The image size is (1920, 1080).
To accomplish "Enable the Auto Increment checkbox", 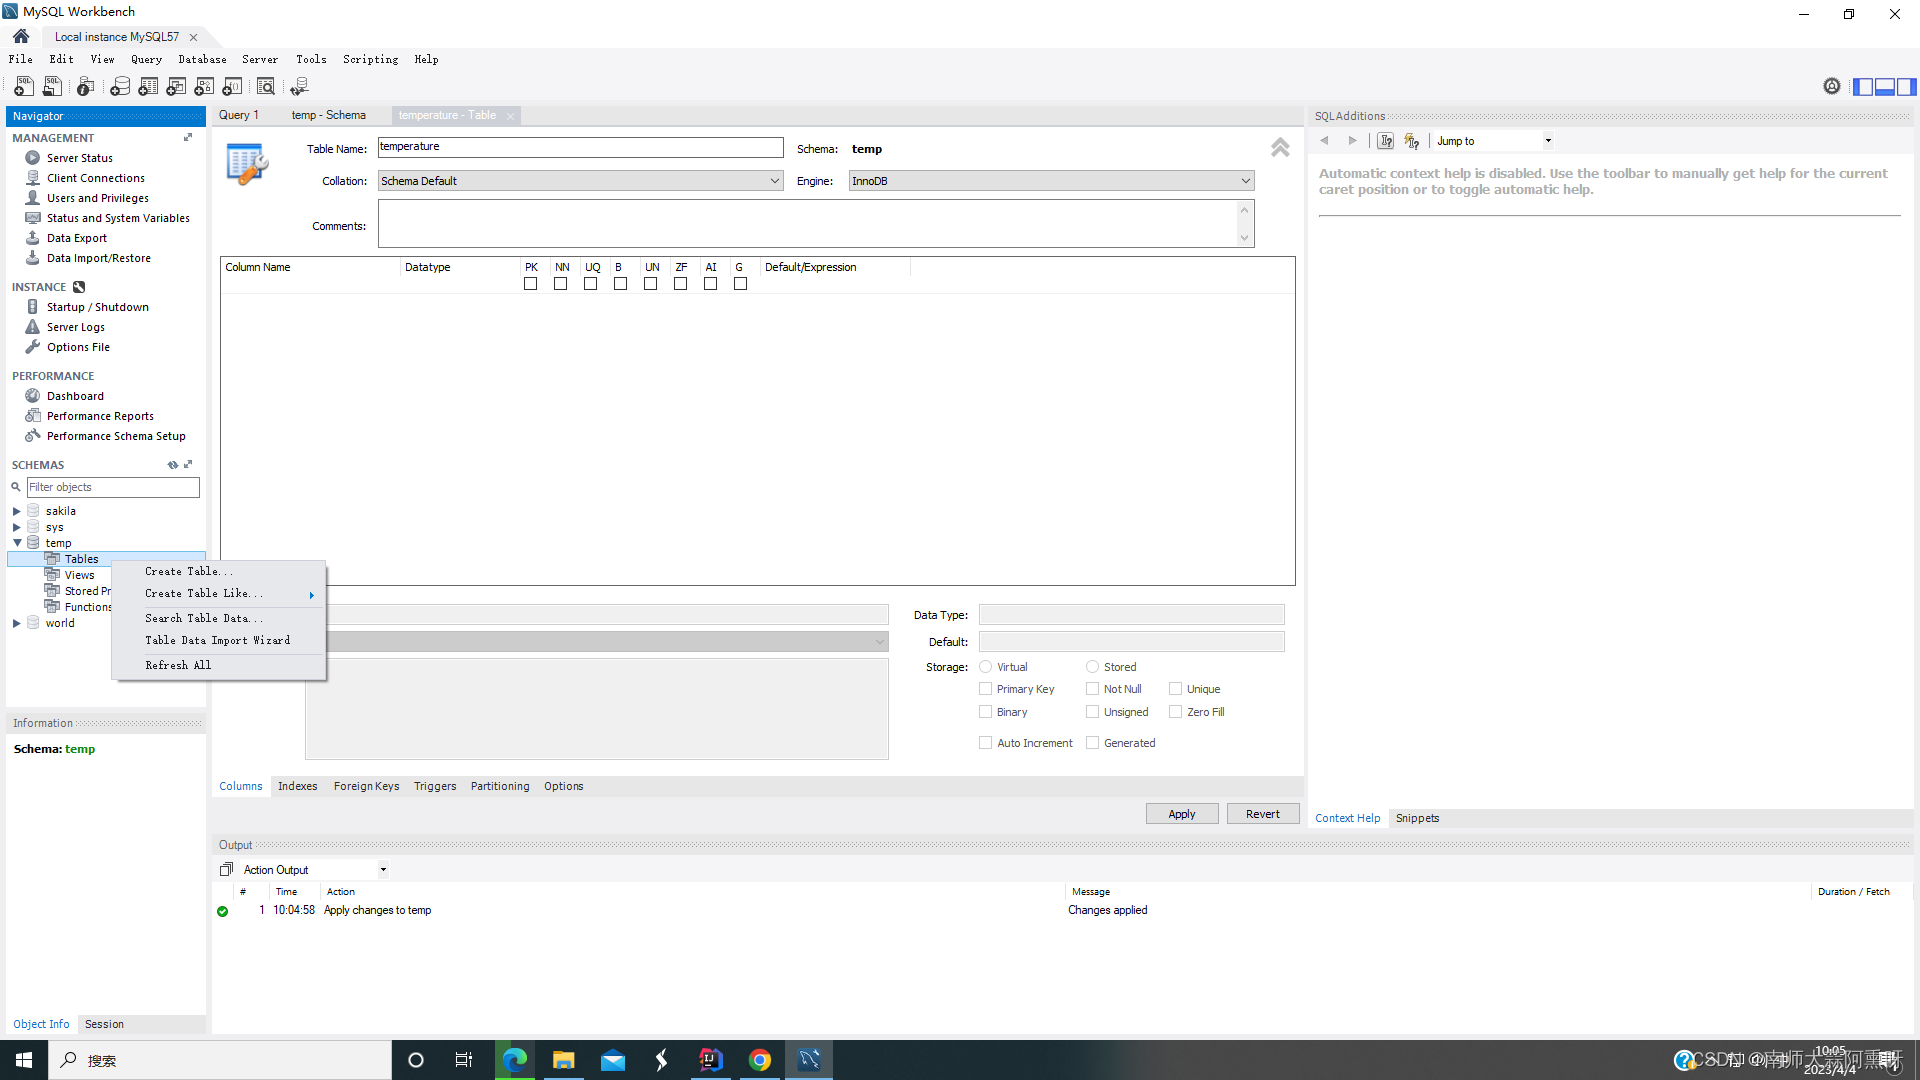I will click(x=986, y=742).
